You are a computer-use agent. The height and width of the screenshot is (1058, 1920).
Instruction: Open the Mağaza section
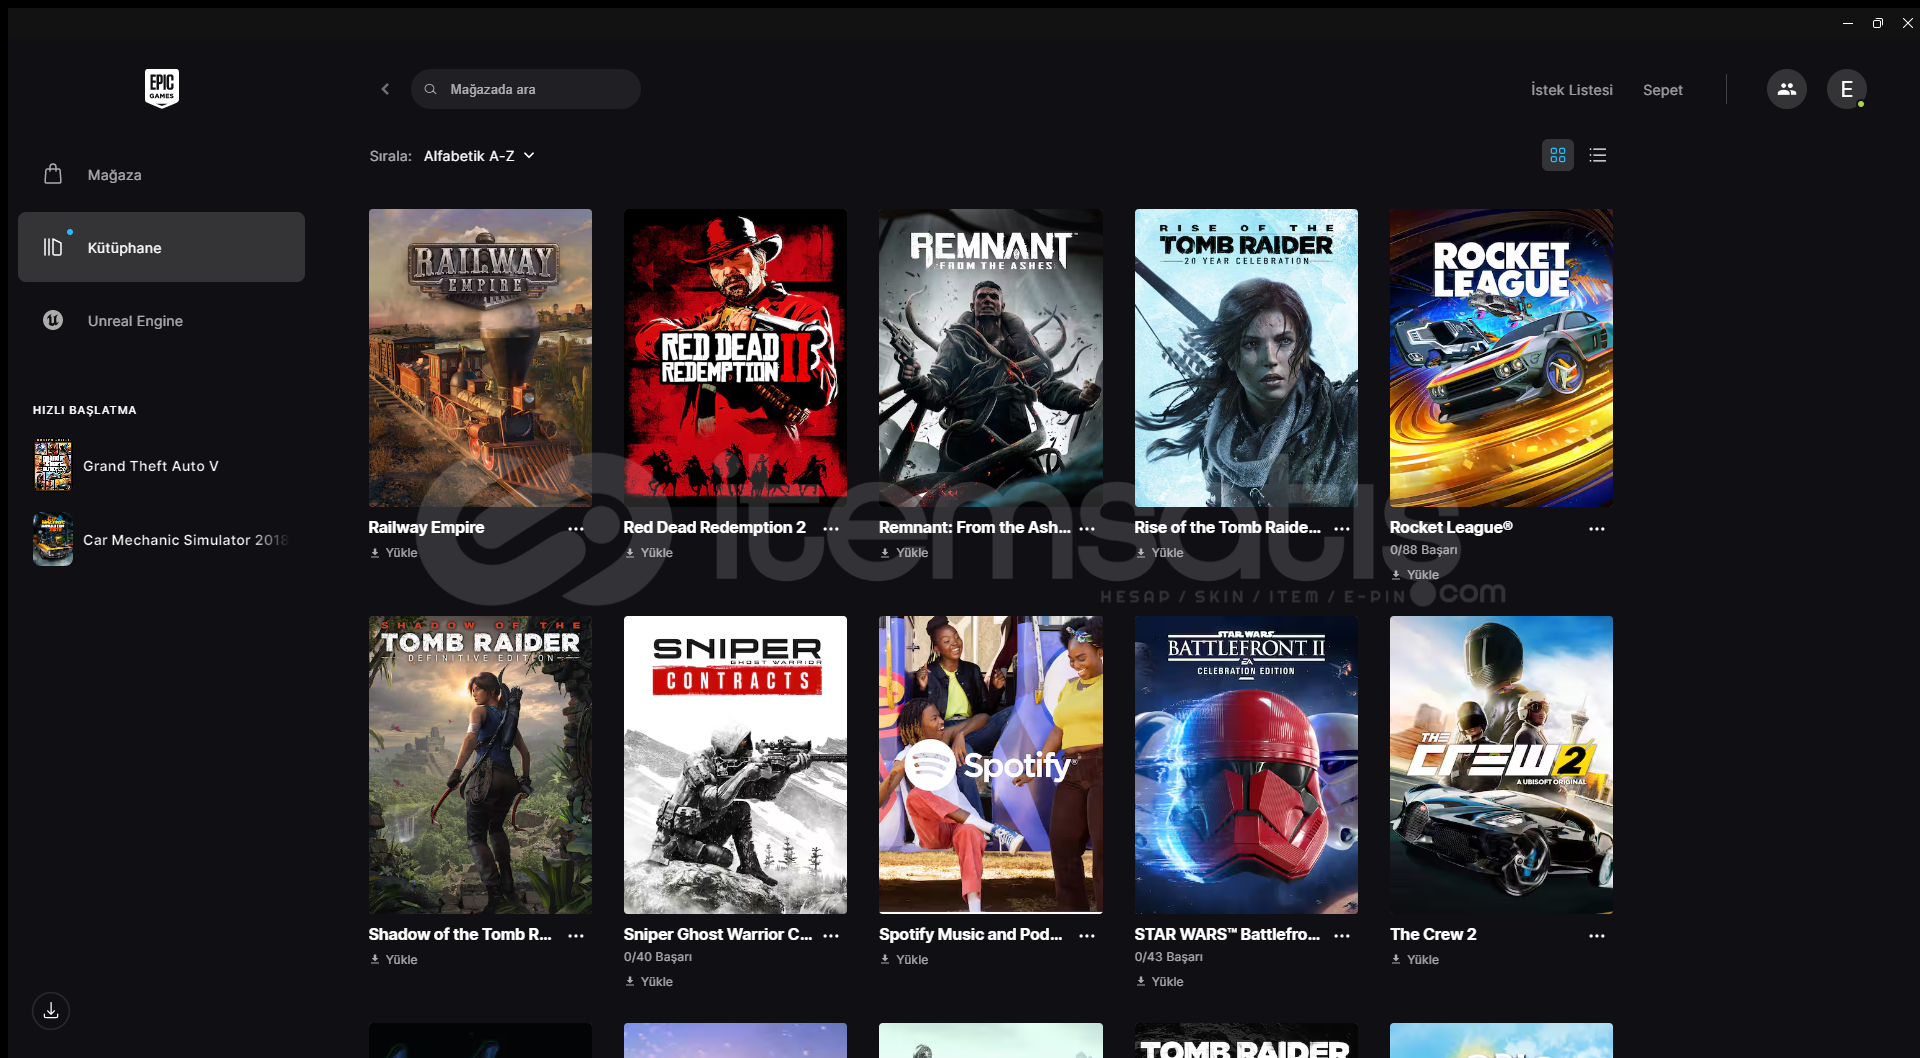pos(161,174)
